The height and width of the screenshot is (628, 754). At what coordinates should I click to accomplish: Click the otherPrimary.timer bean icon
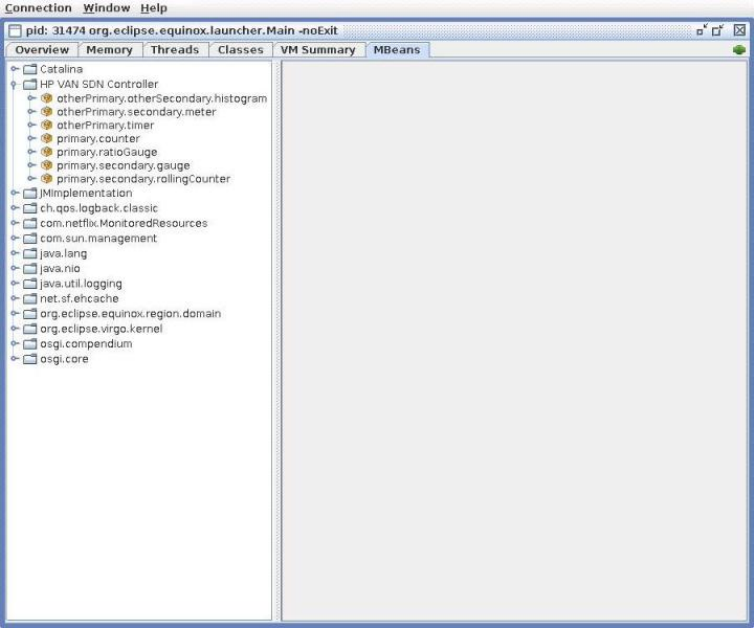coord(47,125)
